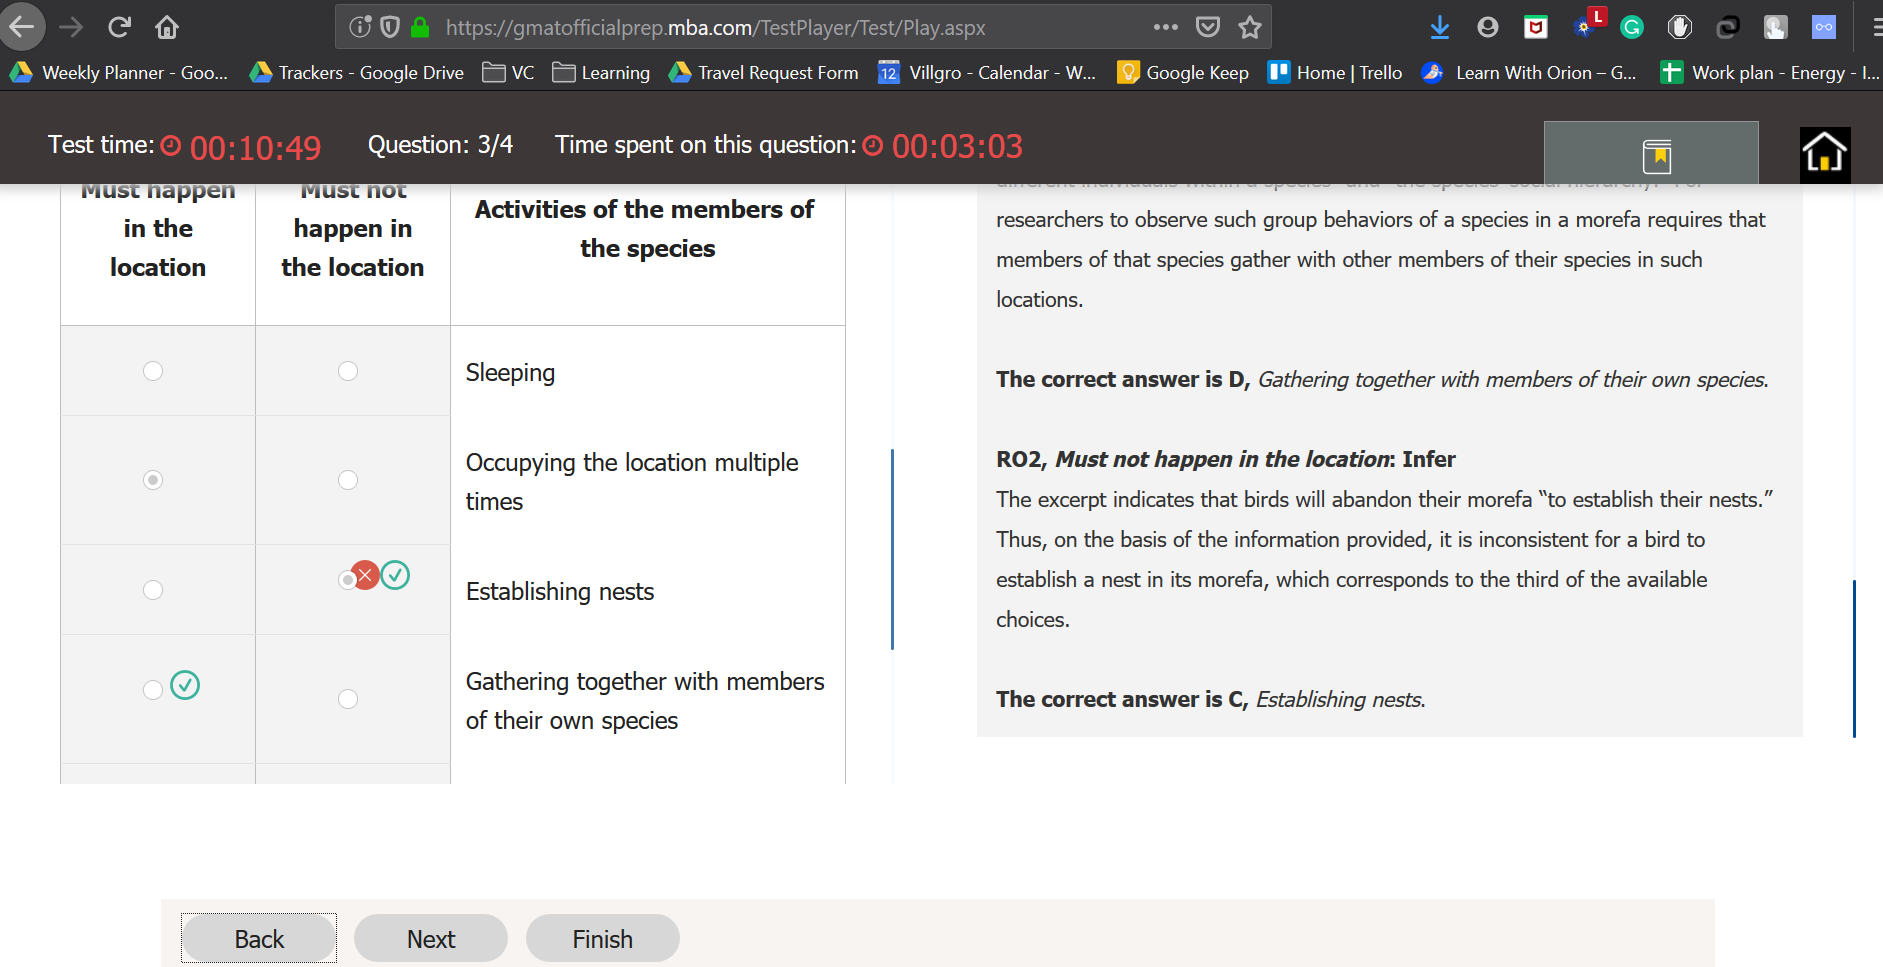Click the Question: 3/4 indicator
1883x967 pixels.
point(440,145)
